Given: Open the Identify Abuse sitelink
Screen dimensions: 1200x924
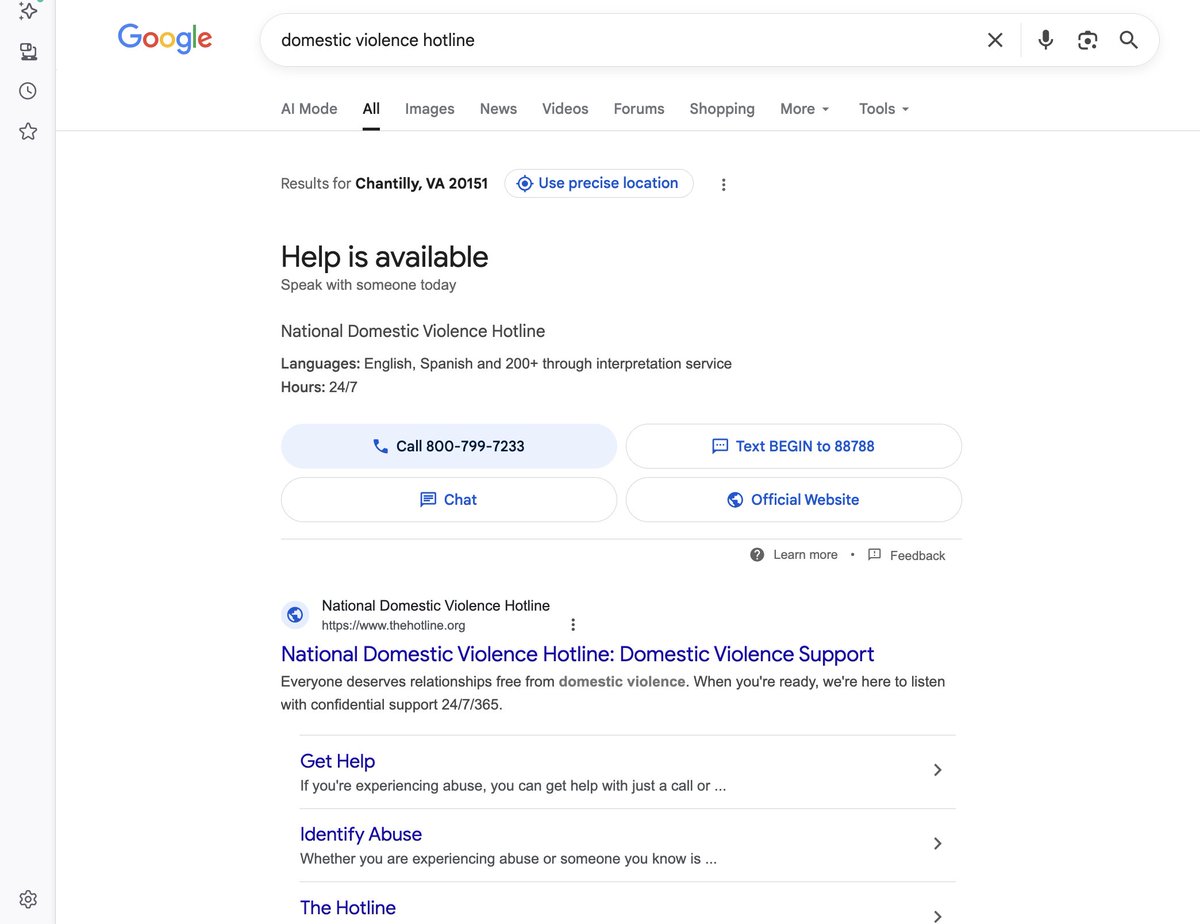Looking at the screenshot, I should (361, 834).
